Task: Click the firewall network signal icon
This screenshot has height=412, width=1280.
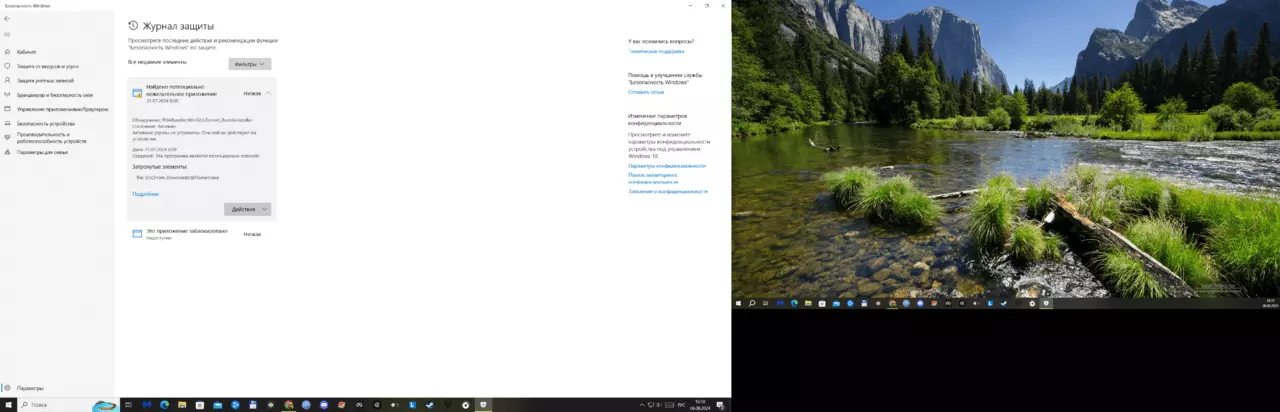Action: 7,95
